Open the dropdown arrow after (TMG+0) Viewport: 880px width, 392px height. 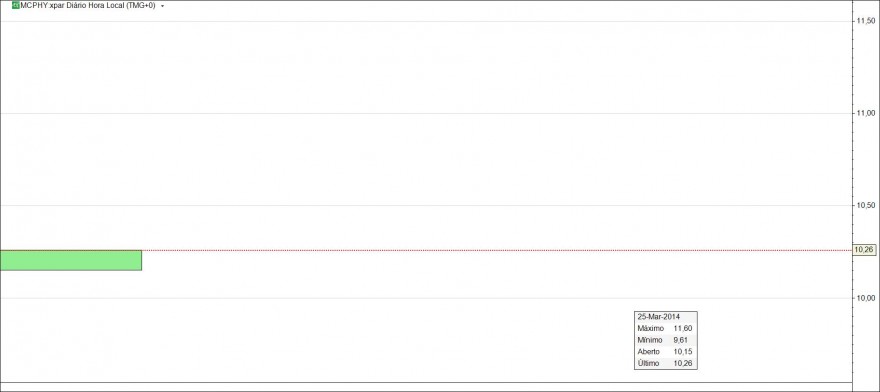162,6
